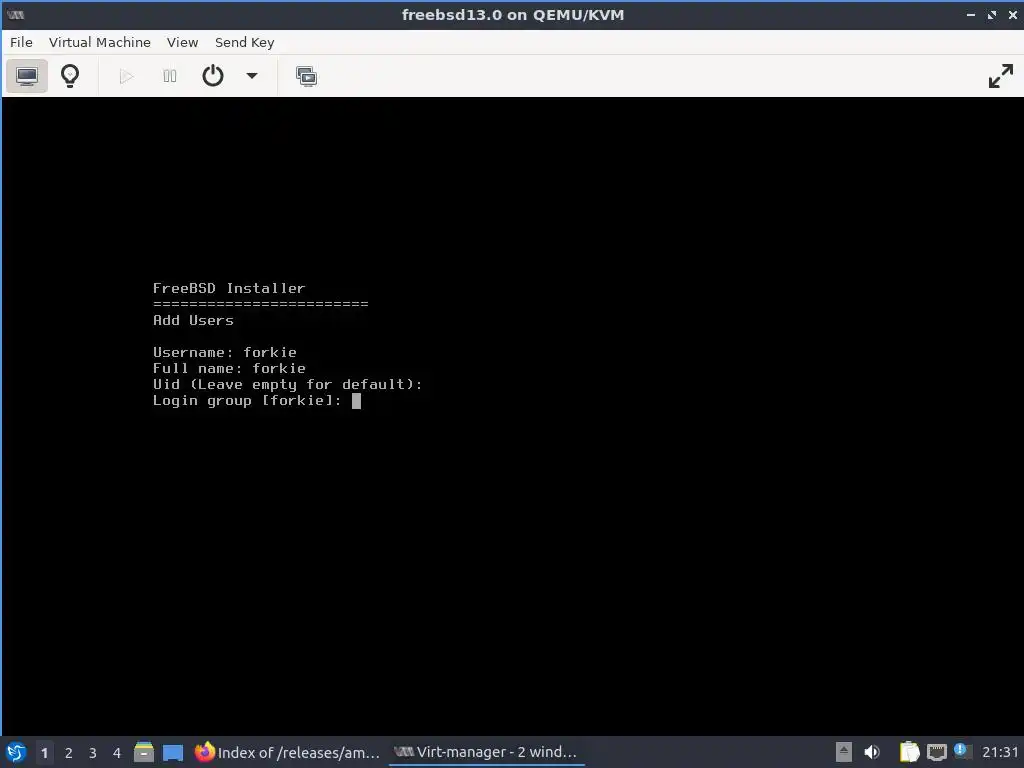Show virtual hardware details lightbulb

[x=70, y=76]
